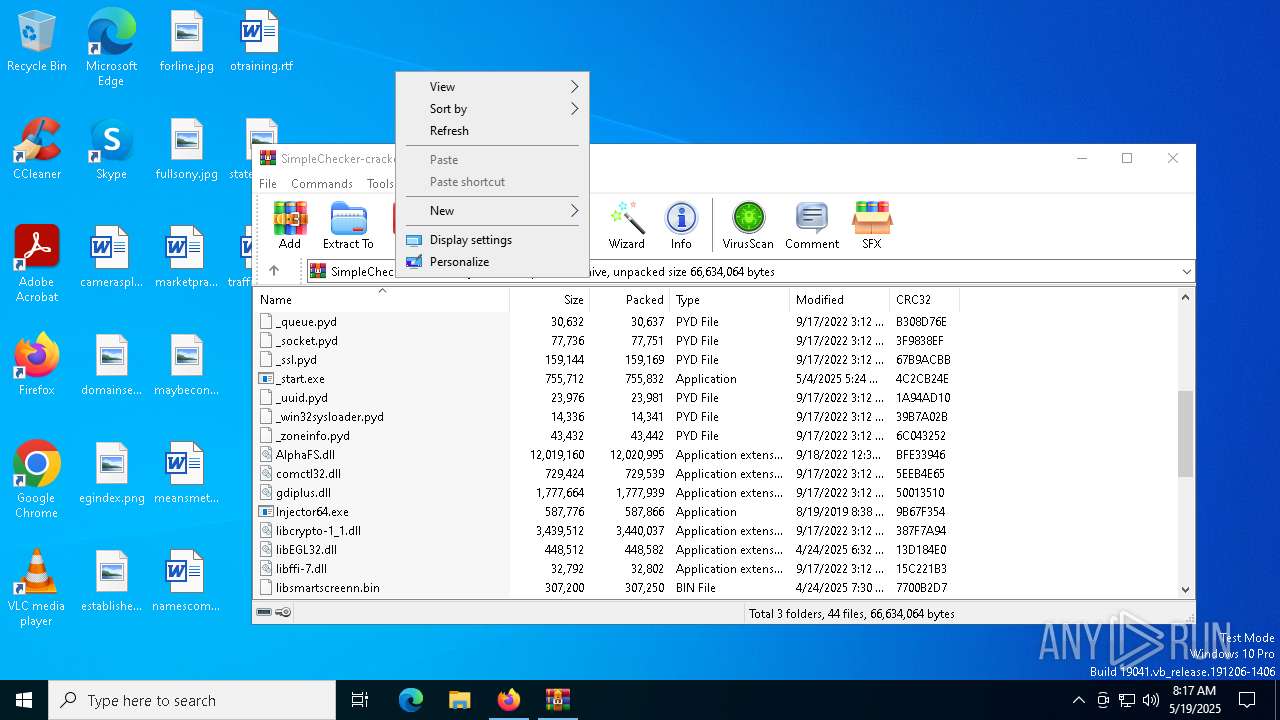Image resolution: width=1280 pixels, height=720 pixels.
Task: Go up one folder level arrow
Action: point(274,271)
